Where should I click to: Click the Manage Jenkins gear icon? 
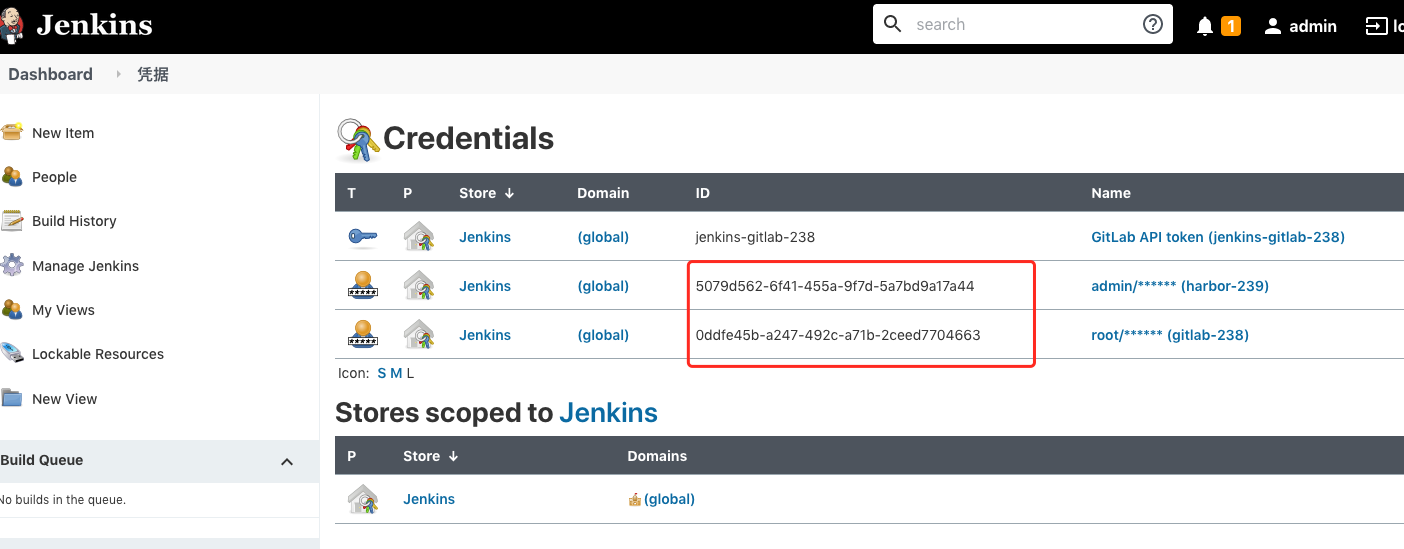click(x=12, y=265)
